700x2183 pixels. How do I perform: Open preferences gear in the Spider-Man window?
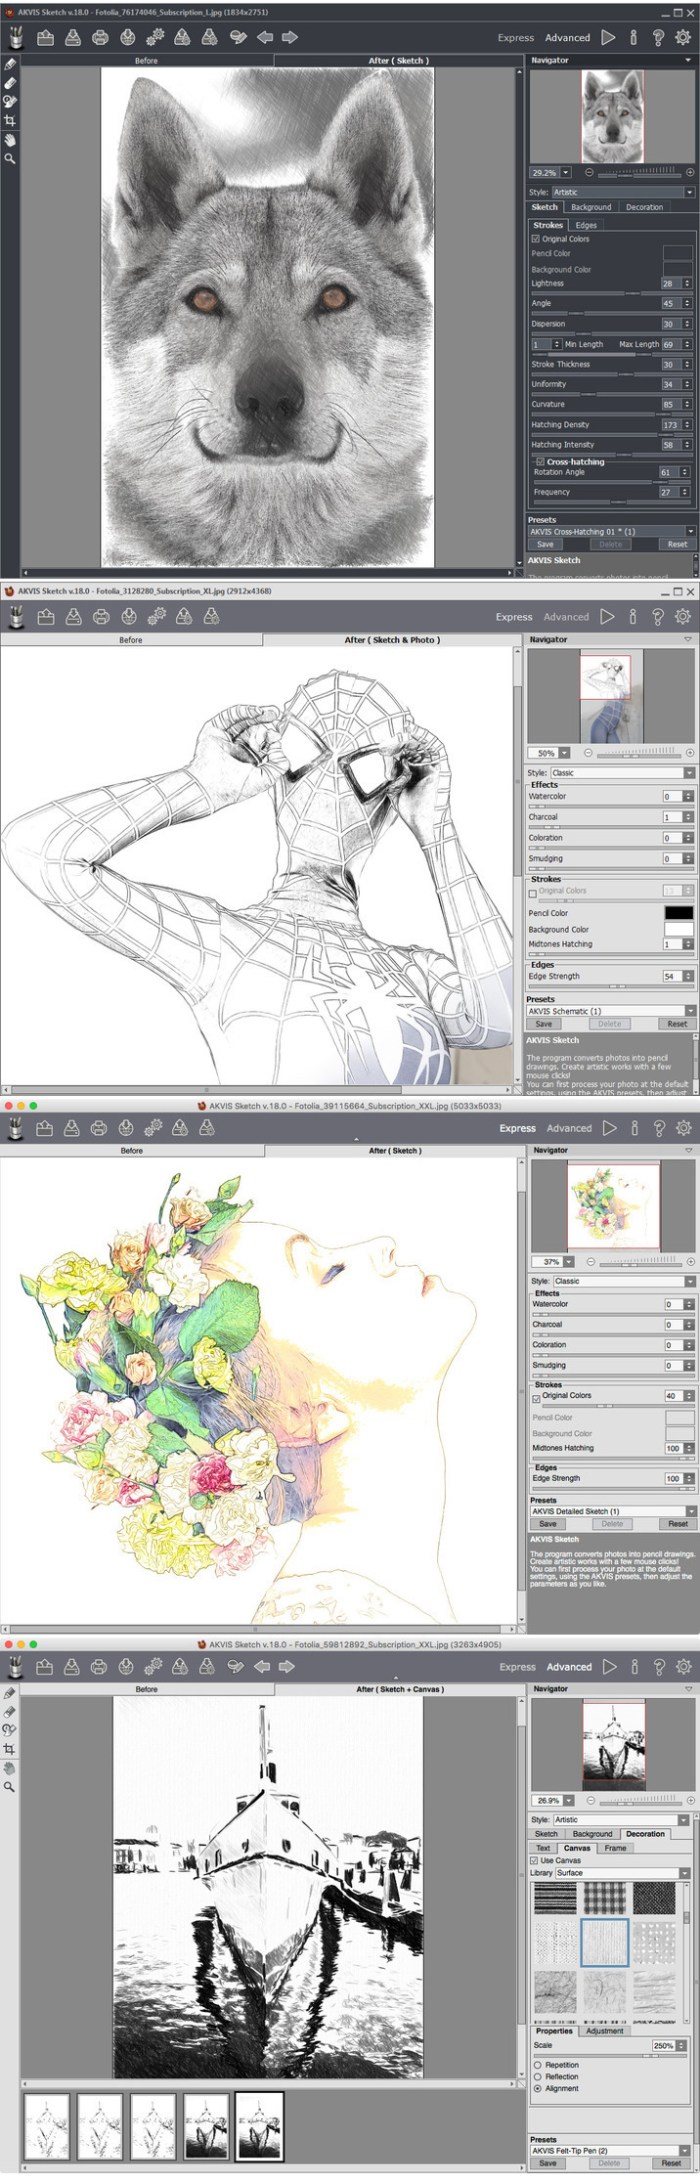click(683, 616)
